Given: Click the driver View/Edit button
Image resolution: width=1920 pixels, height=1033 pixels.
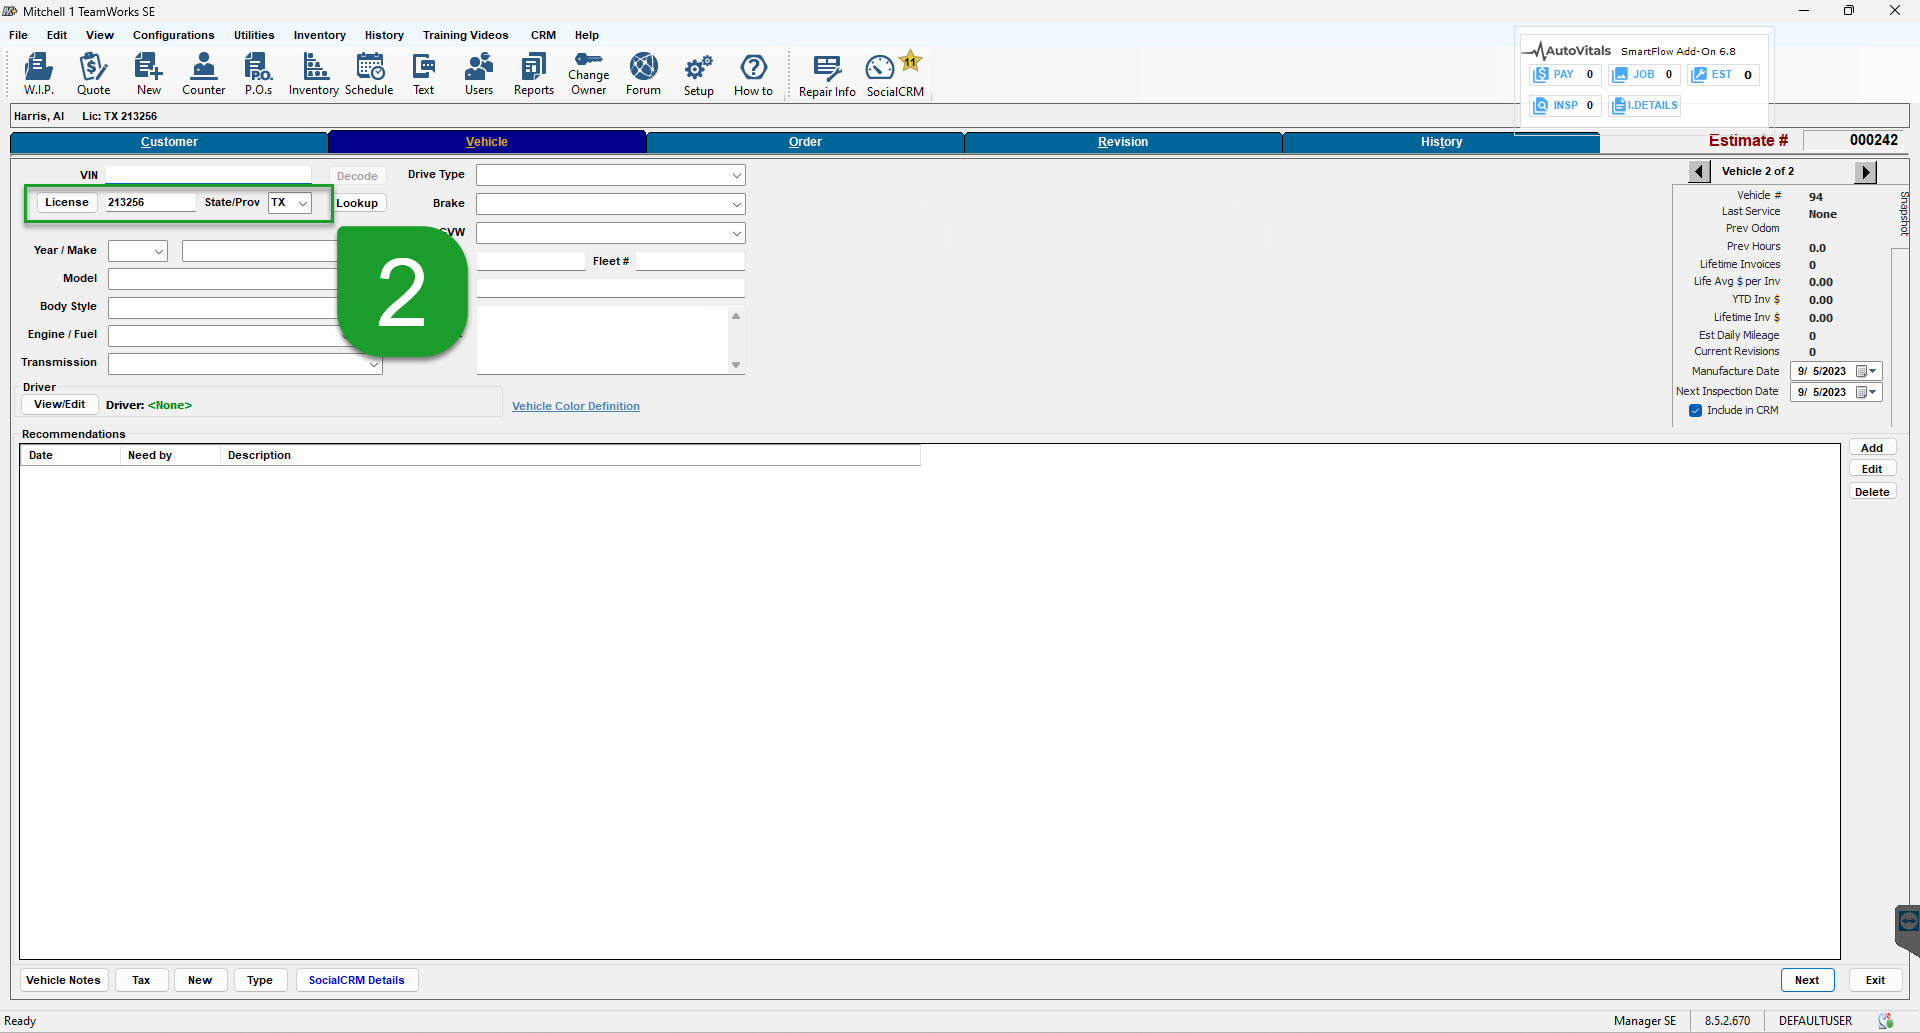Looking at the screenshot, I should pyautogui.click(x=60, y=404).
